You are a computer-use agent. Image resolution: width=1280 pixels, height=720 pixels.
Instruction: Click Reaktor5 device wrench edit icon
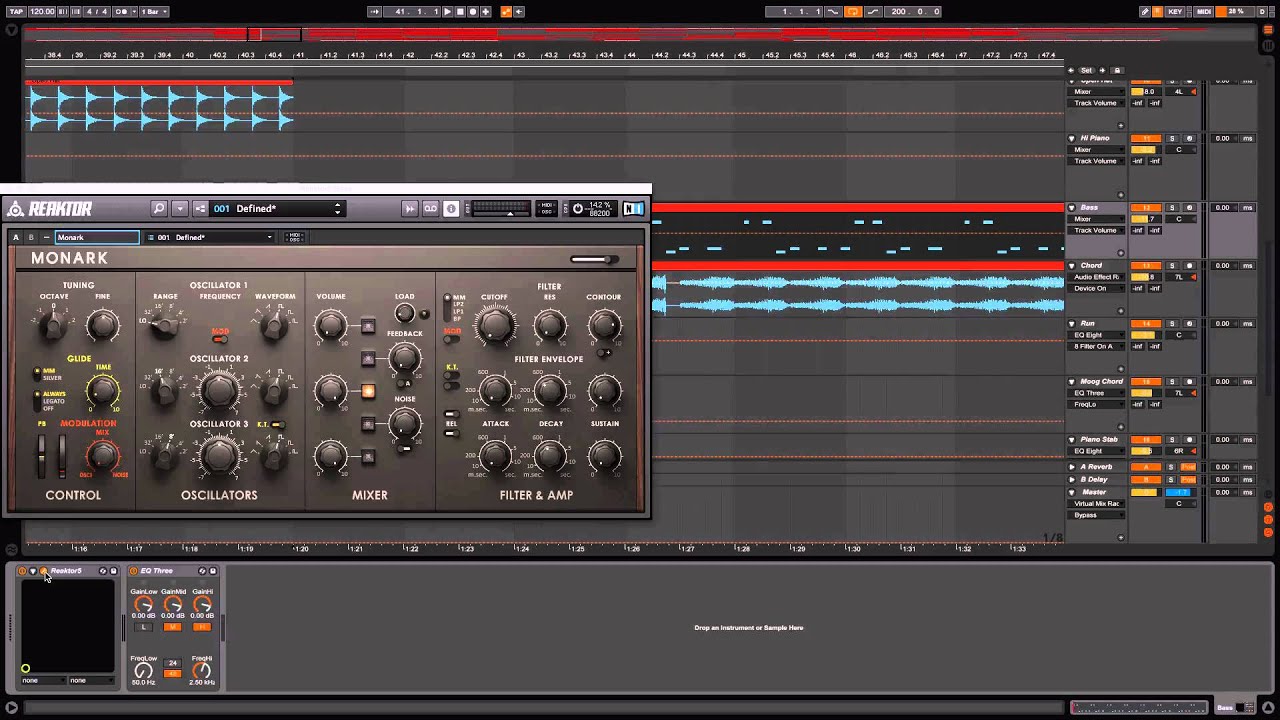point(43,571)
